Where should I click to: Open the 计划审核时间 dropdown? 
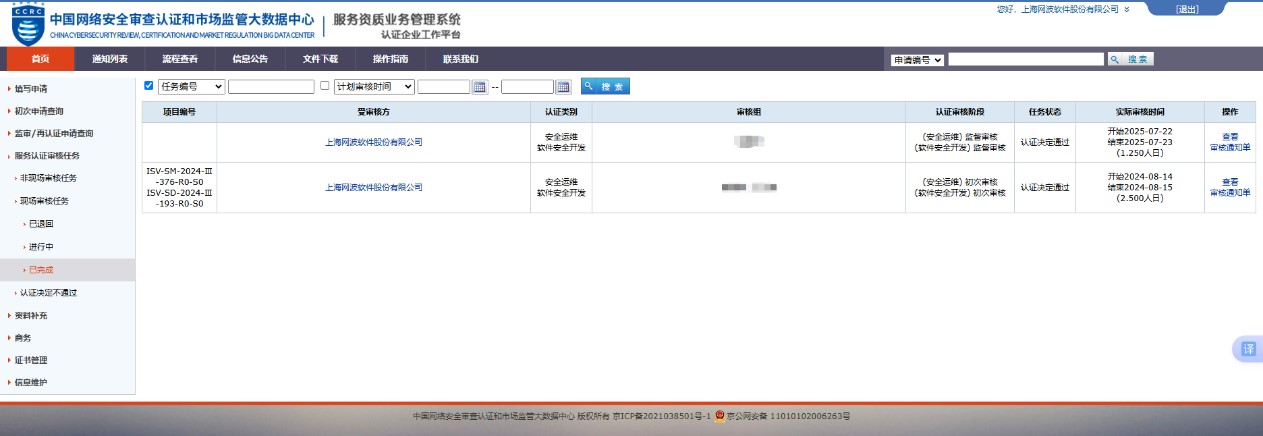[x=373, y=87]
